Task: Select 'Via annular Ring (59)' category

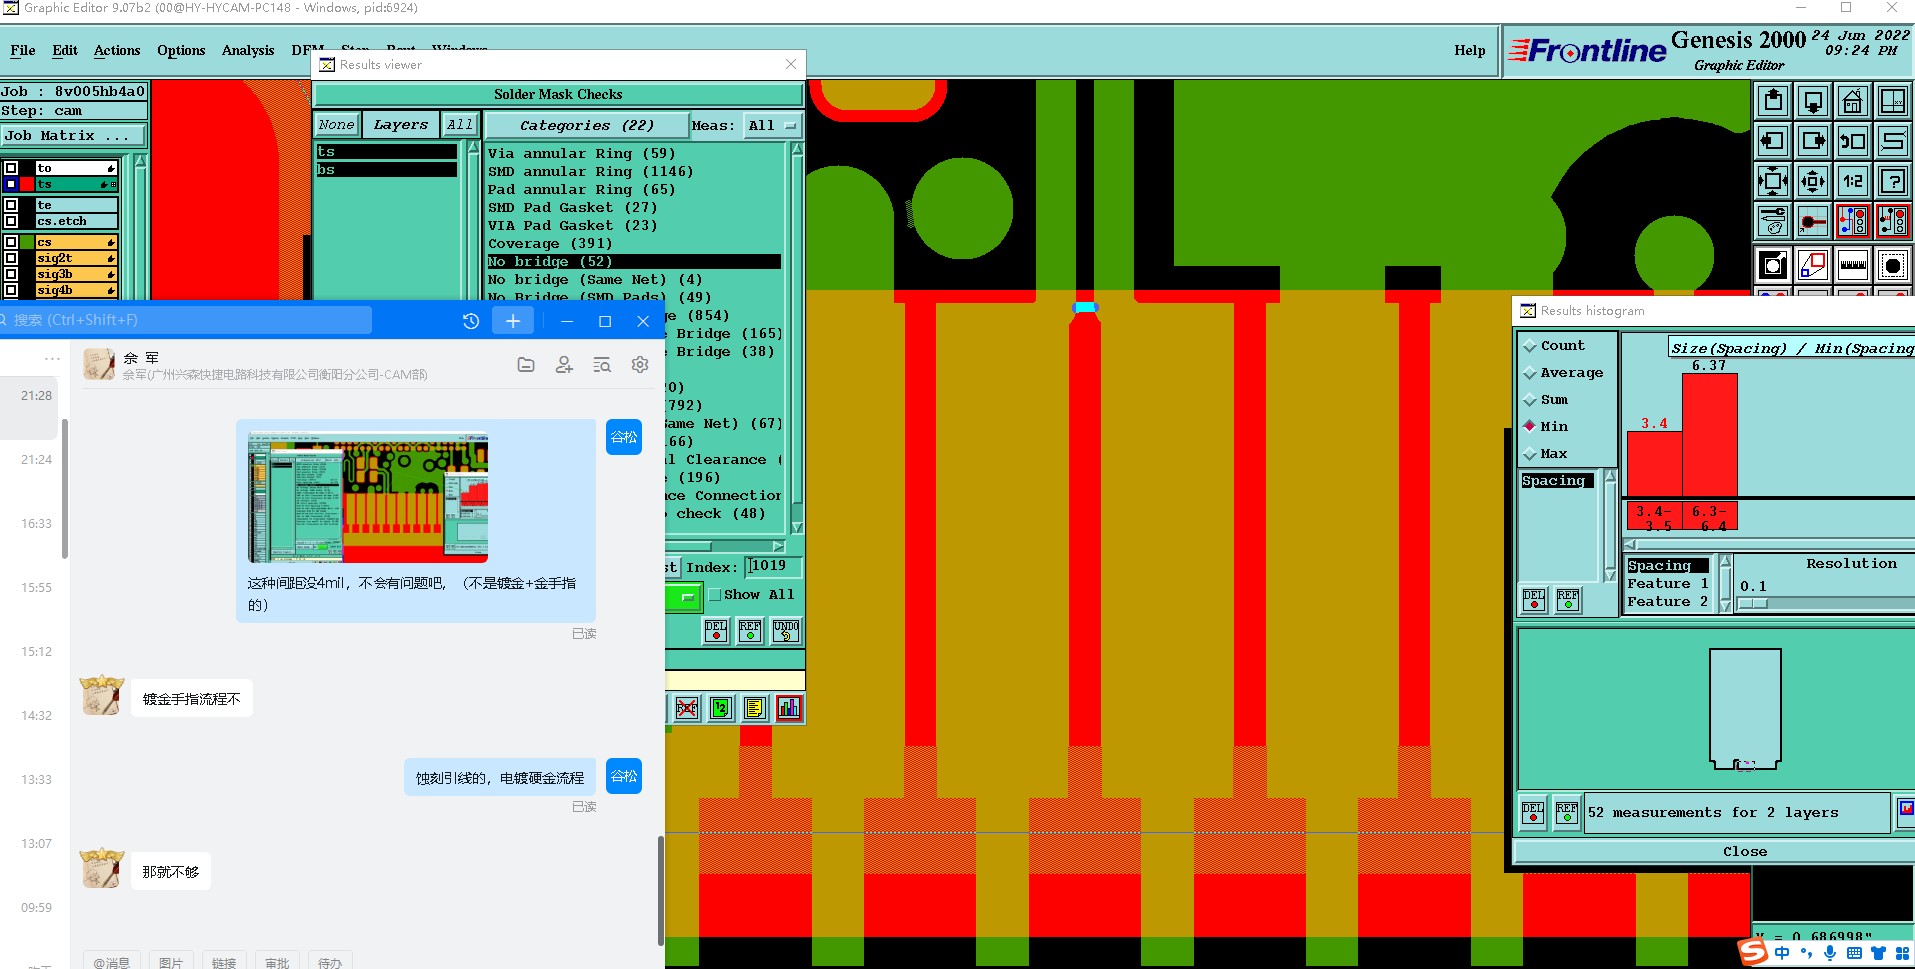Action: [x=581, y=154]
